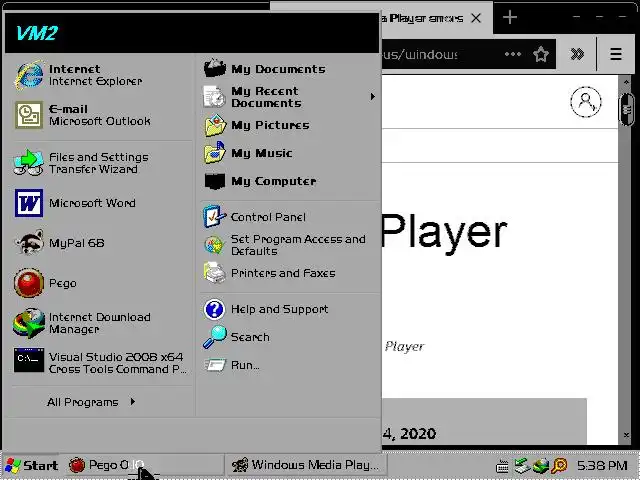Open Run dialog icon
Screen dimensions: 640x480
pos(214,364)
